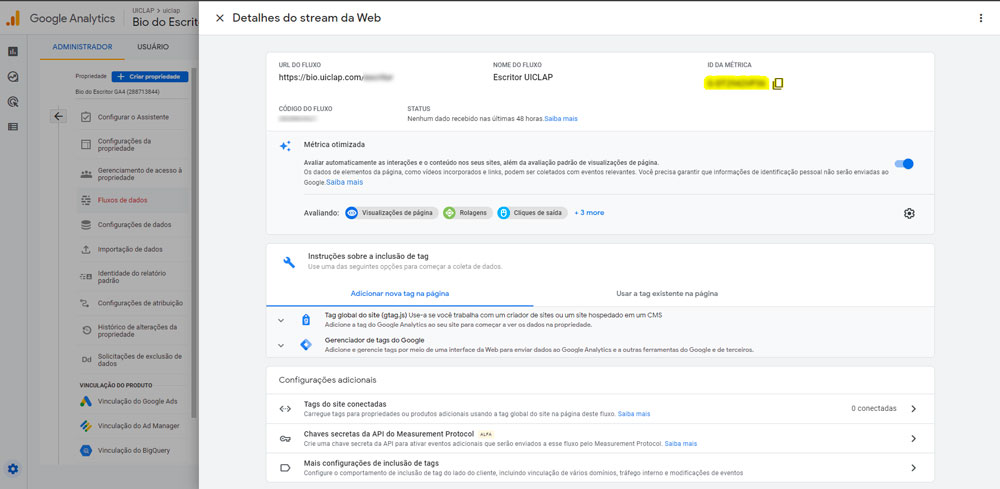Click the Rolagens chip
The height and width of the screenshot is (489, 1000).
click(x=468, y=213)
